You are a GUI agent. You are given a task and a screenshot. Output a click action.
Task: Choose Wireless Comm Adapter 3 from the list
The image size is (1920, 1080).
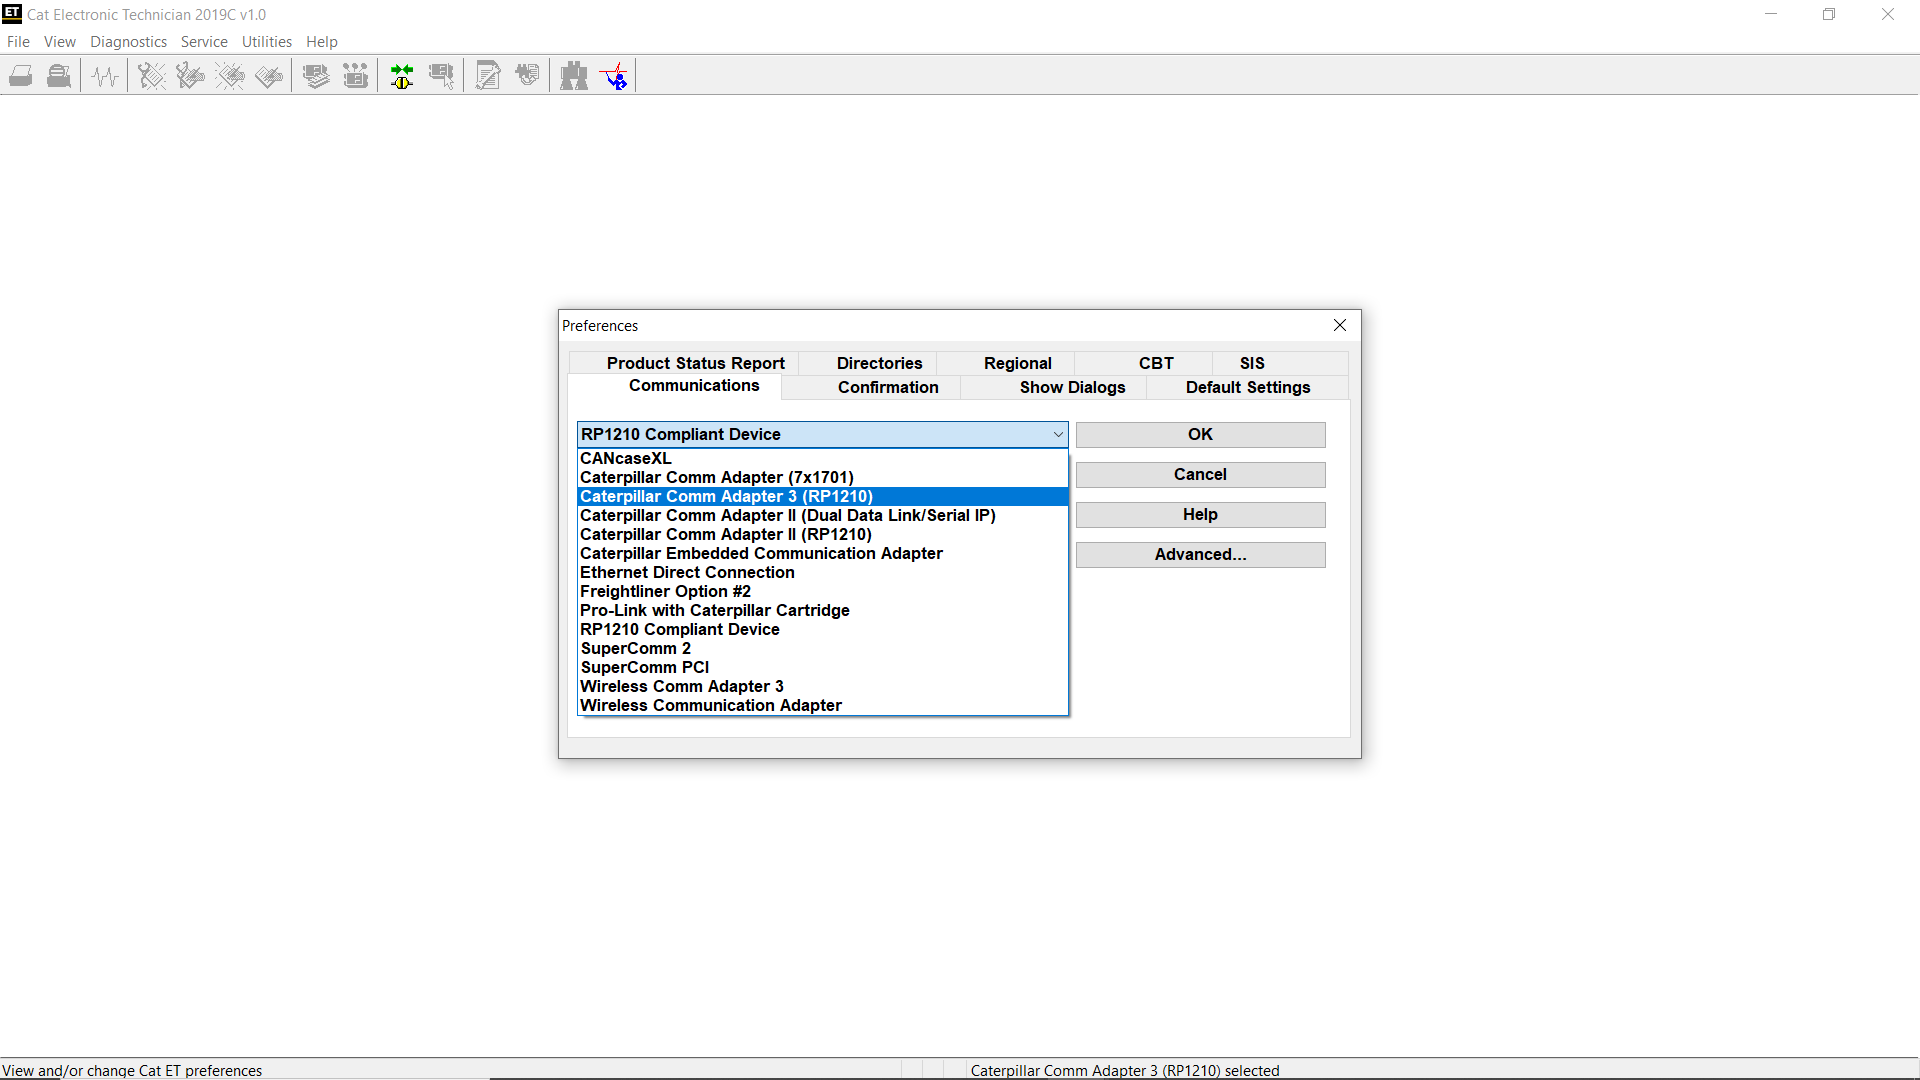pos(681,686)
